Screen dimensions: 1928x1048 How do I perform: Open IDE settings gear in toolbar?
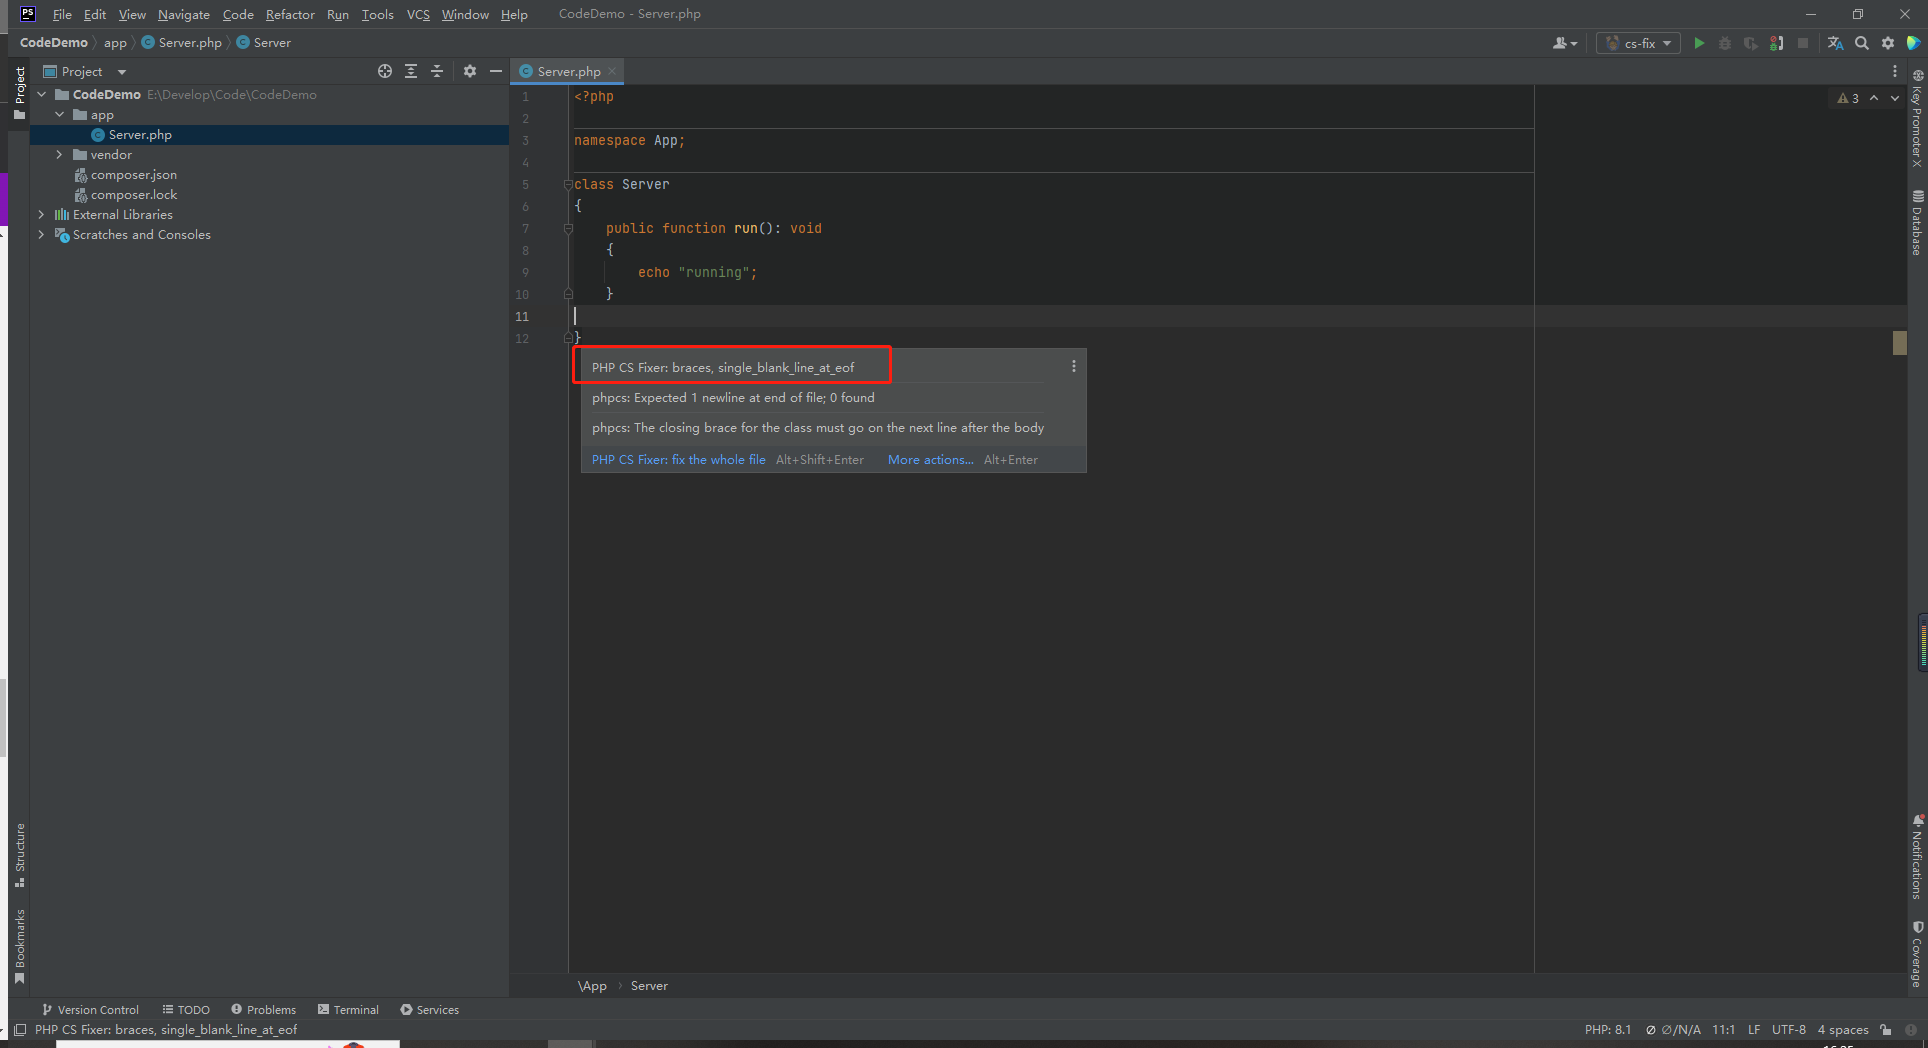tap(1887, 43)
